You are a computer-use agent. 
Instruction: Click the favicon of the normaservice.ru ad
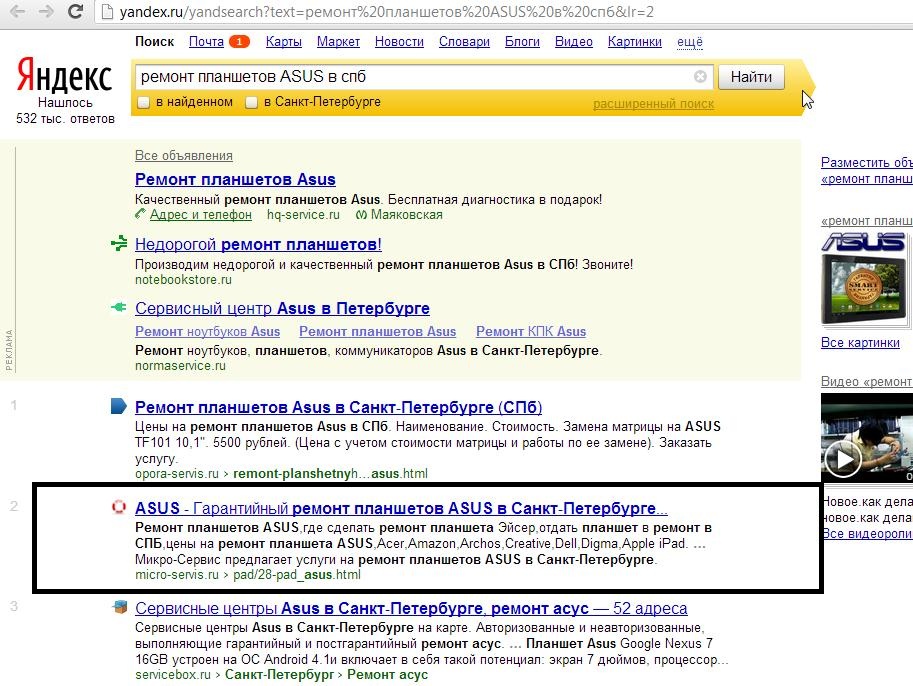click(119, 307)
